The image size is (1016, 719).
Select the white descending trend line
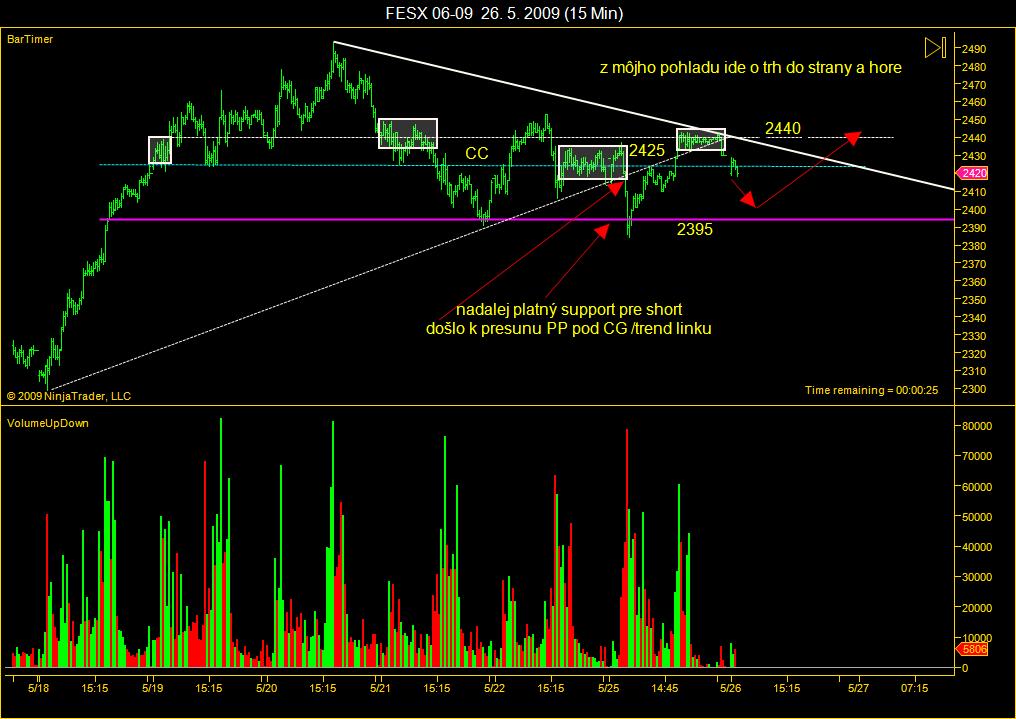pos(643,116)
